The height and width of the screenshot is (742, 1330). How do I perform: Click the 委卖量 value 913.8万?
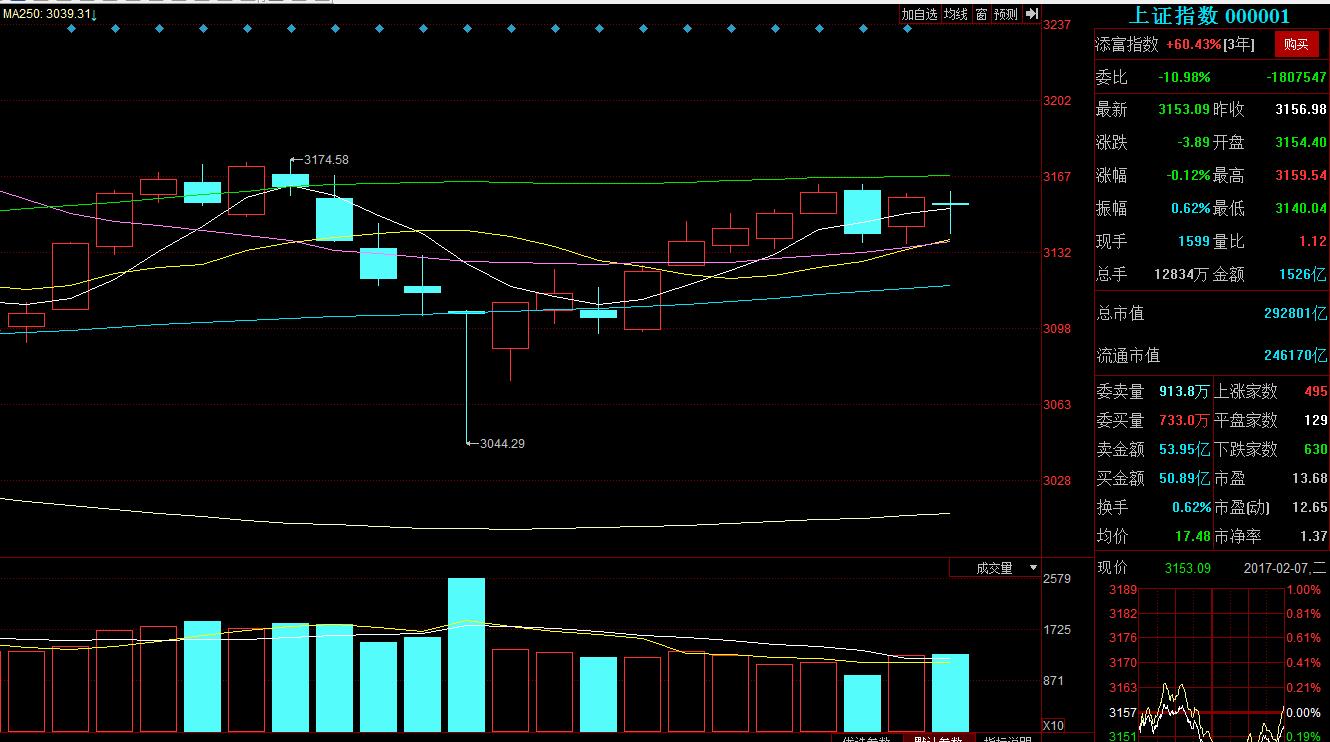click(x=1184, y=391)
